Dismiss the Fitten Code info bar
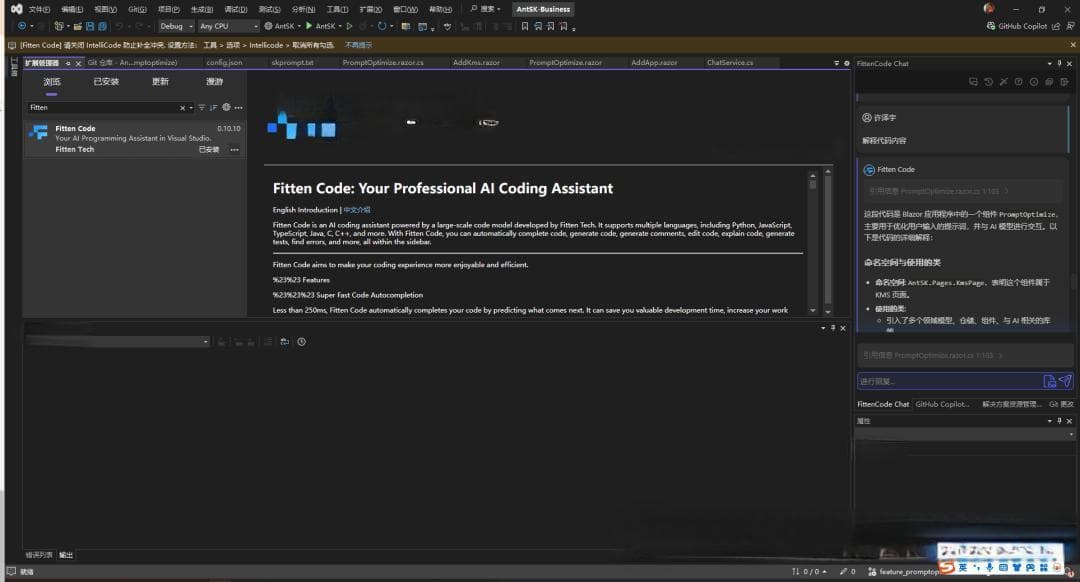The image size is (1080, 582). [x=1072, y=45]
